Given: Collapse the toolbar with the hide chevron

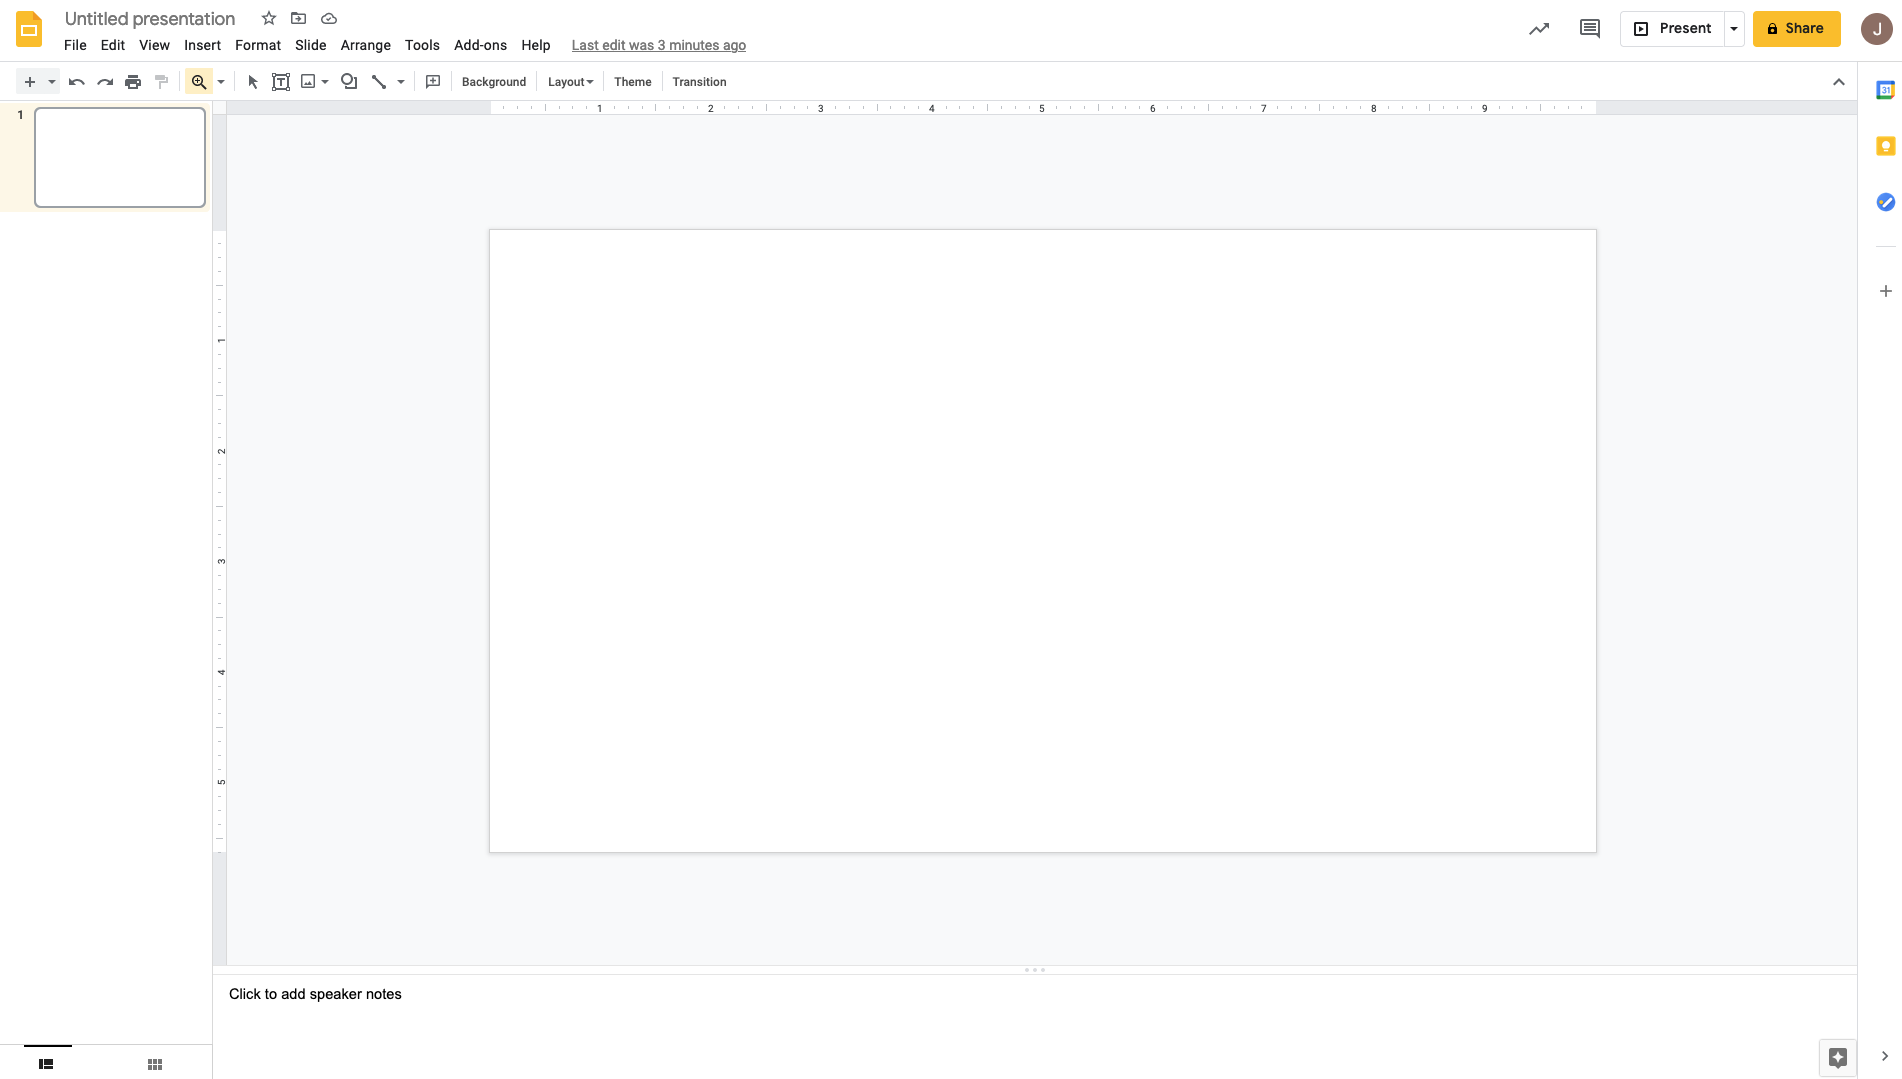Looking at the screenshot, I should pyautogui.click(x=1839, y=81).
